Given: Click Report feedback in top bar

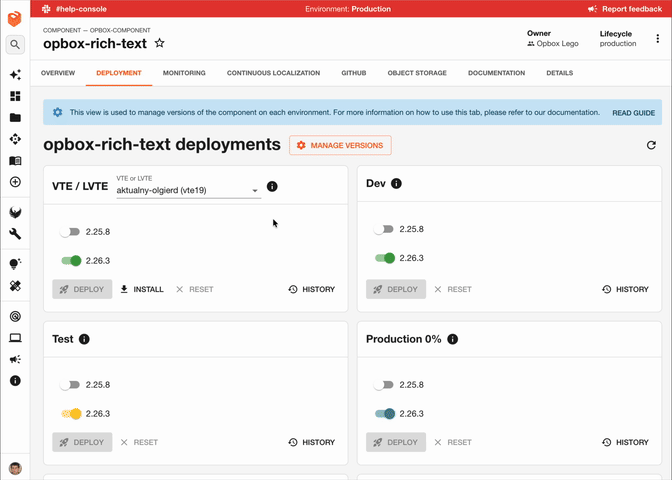Looking at the screenshot, I should click(625, 9).
